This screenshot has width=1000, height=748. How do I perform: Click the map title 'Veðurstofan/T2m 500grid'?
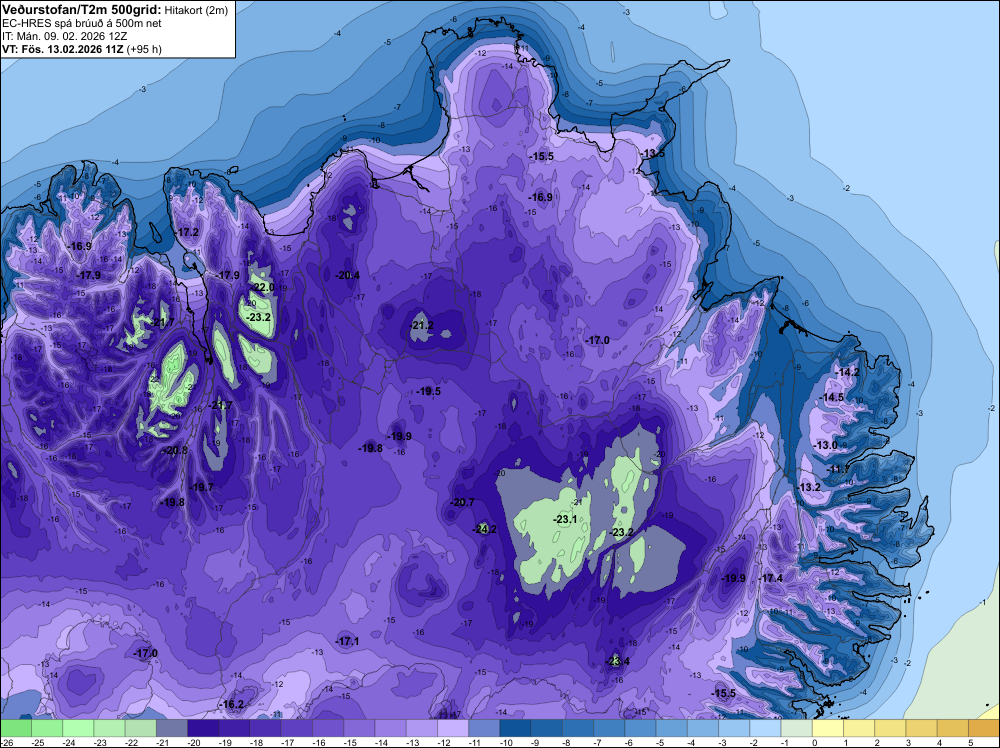pyautogui.click(x=82, y=10)
